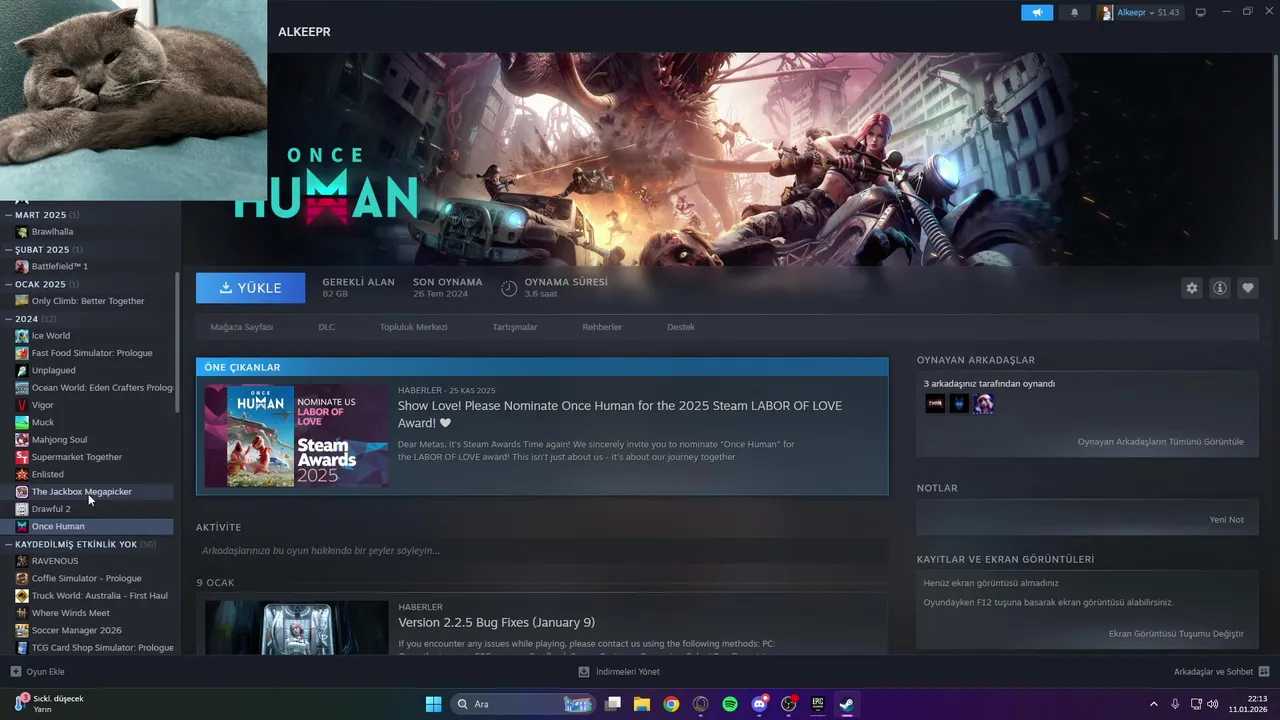The height and width of the screenshot is (720, 1280).
Task: Open Version 2.2.5 Bug Fixes news
Action: click(x=496, y=623)
